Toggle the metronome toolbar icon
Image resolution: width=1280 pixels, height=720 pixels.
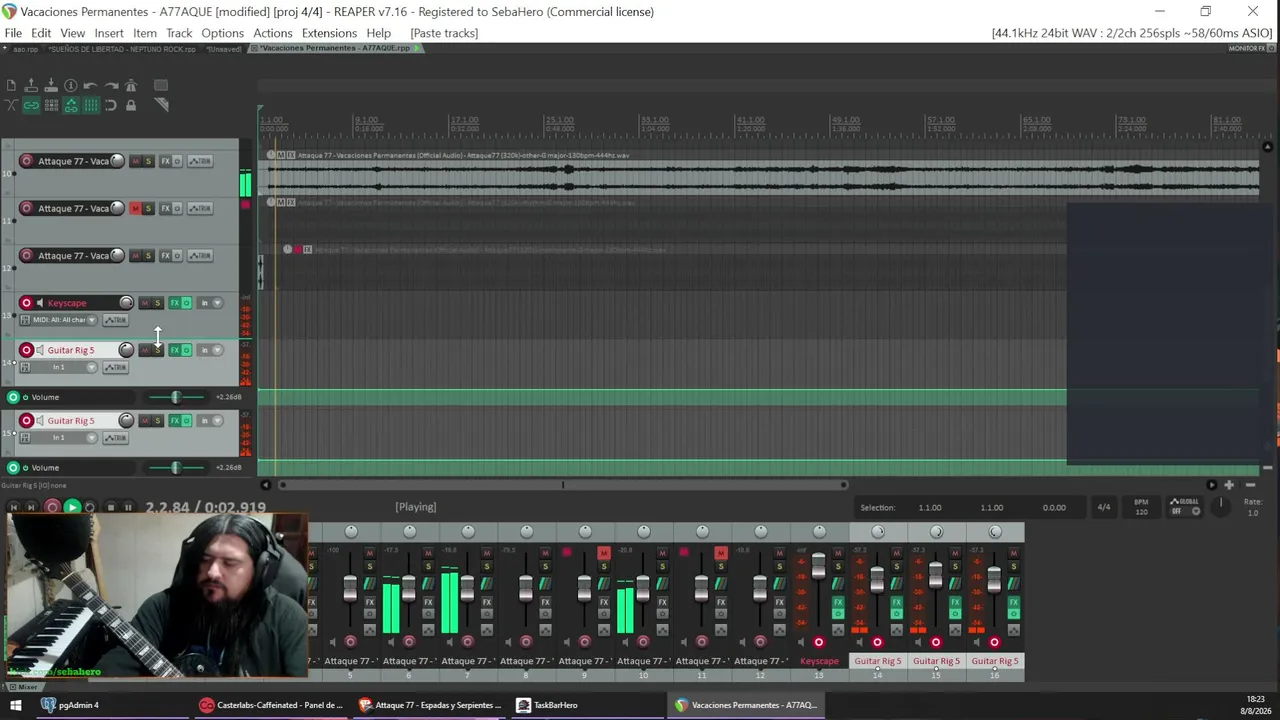pyautogui.click(x=131, y=86)
